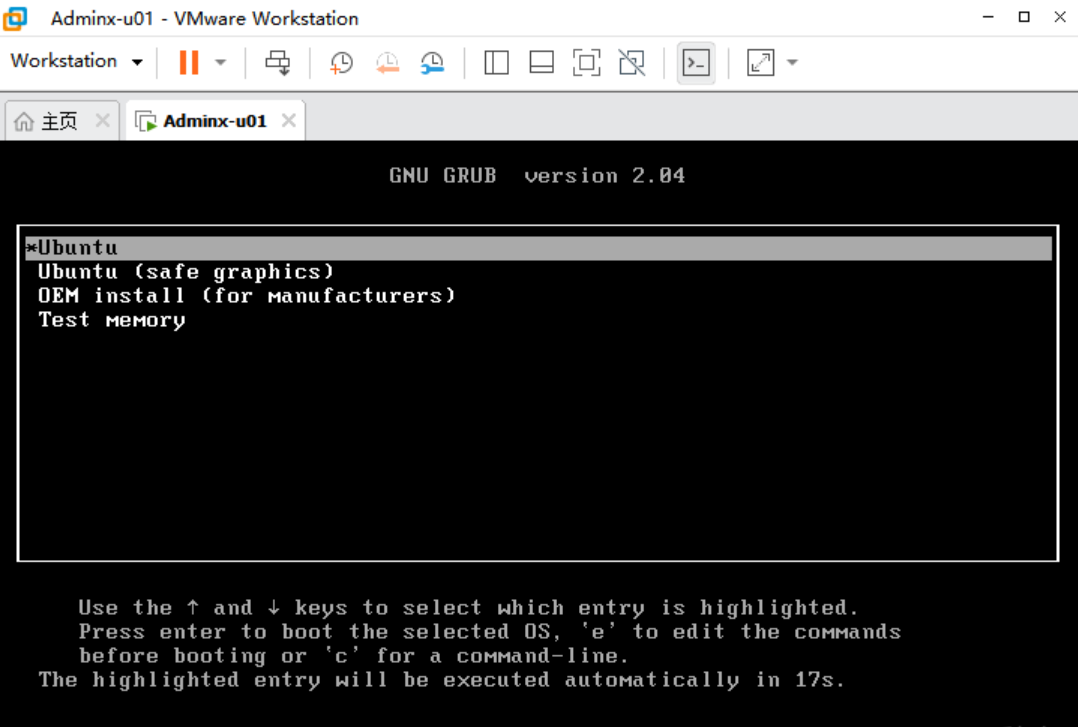This screenshot has width=1078, height=727.
Task: Close the VMware Workstation window
Action: 1060,17
